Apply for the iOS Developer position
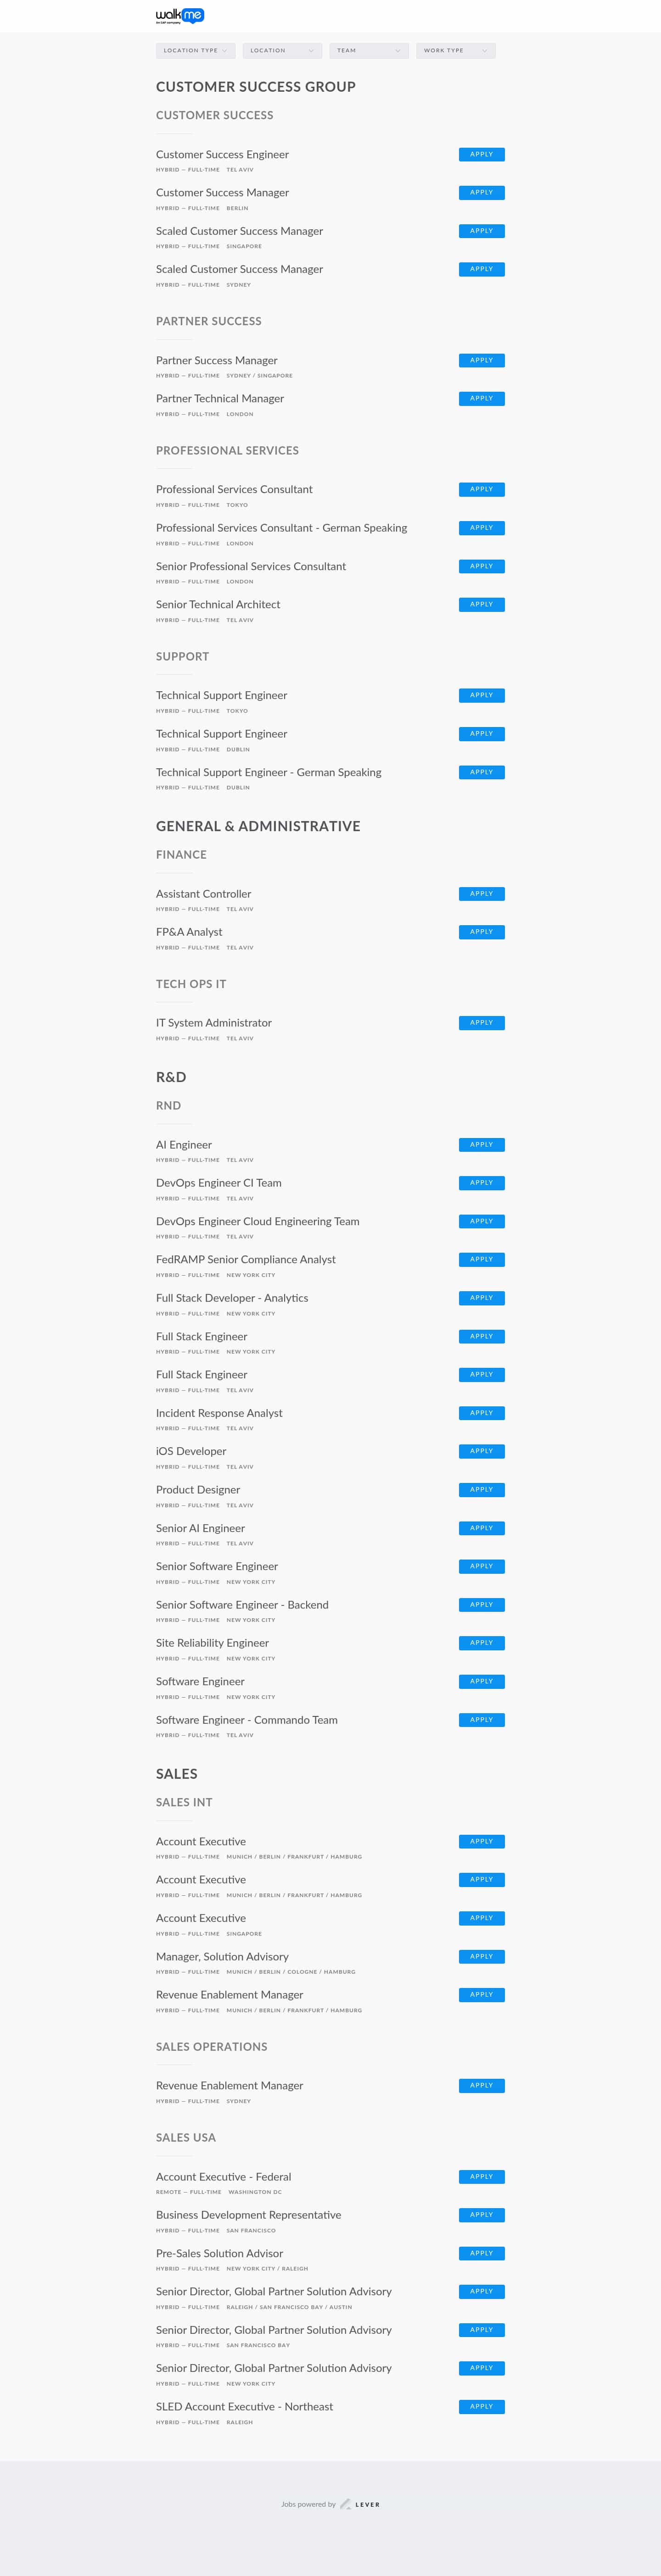661x2576 pixels. [481, 1451]
